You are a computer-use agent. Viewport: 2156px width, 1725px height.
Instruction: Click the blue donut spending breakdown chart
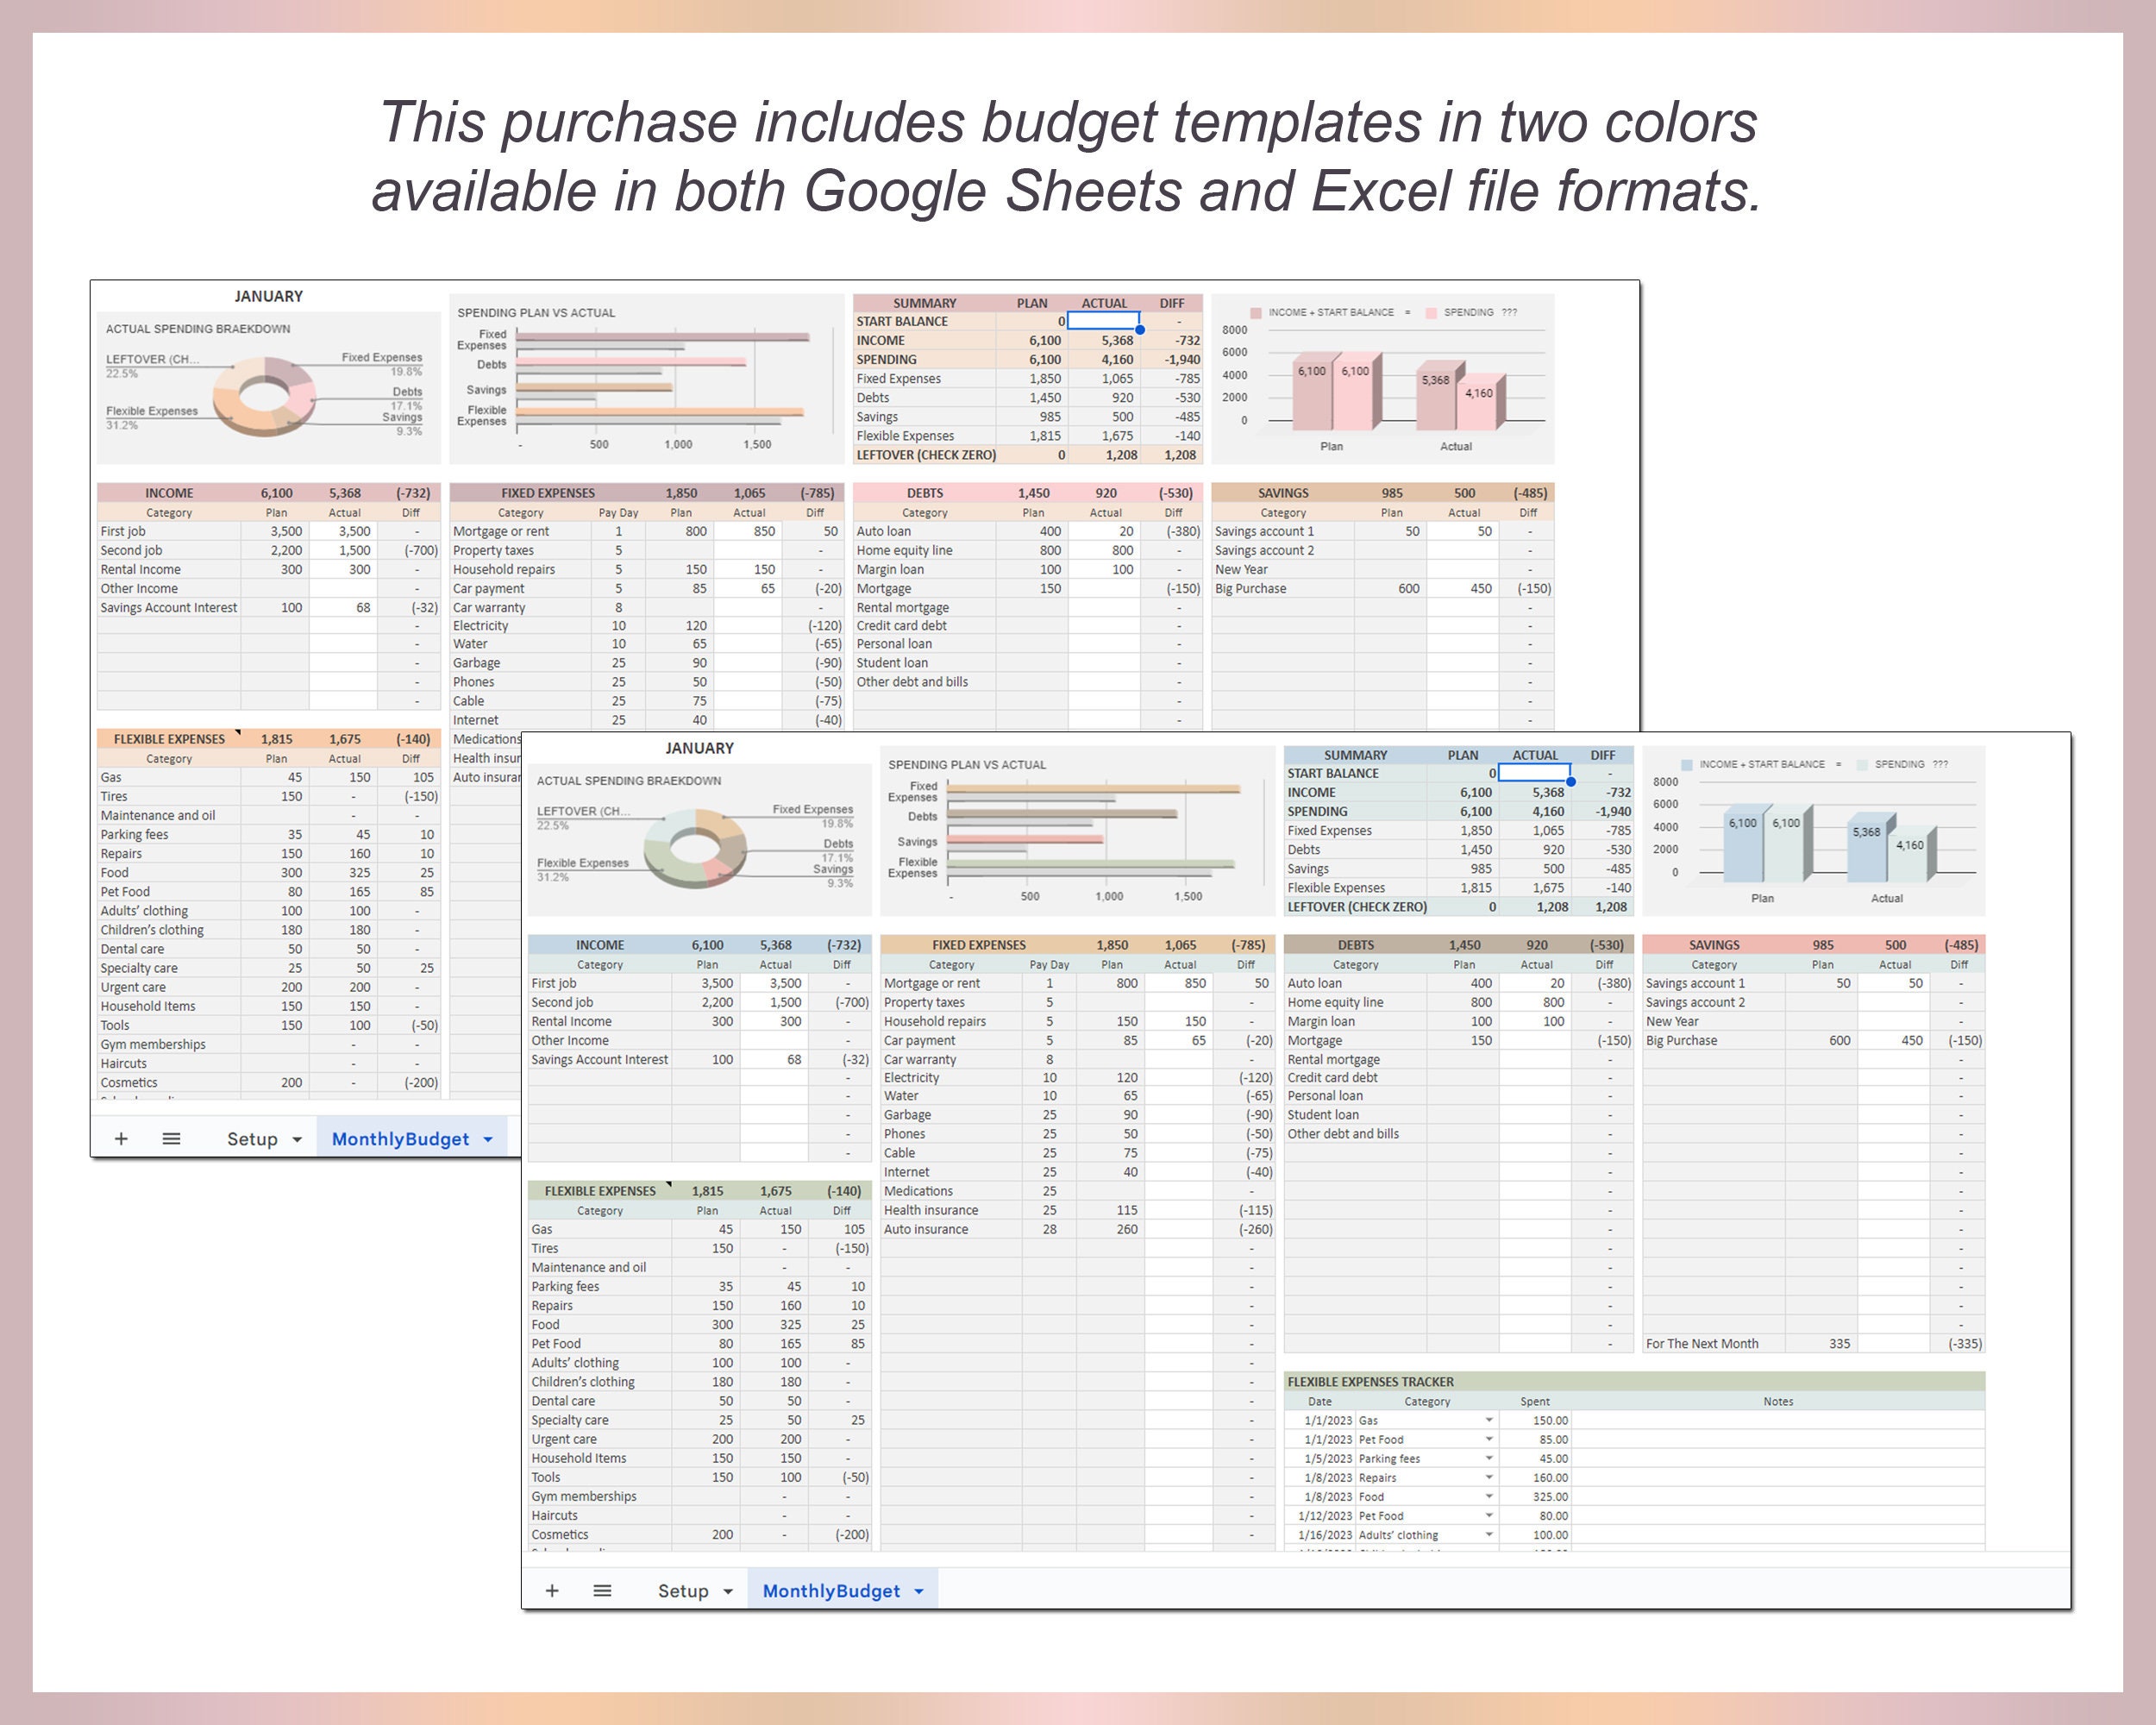(x=695, y=848)
